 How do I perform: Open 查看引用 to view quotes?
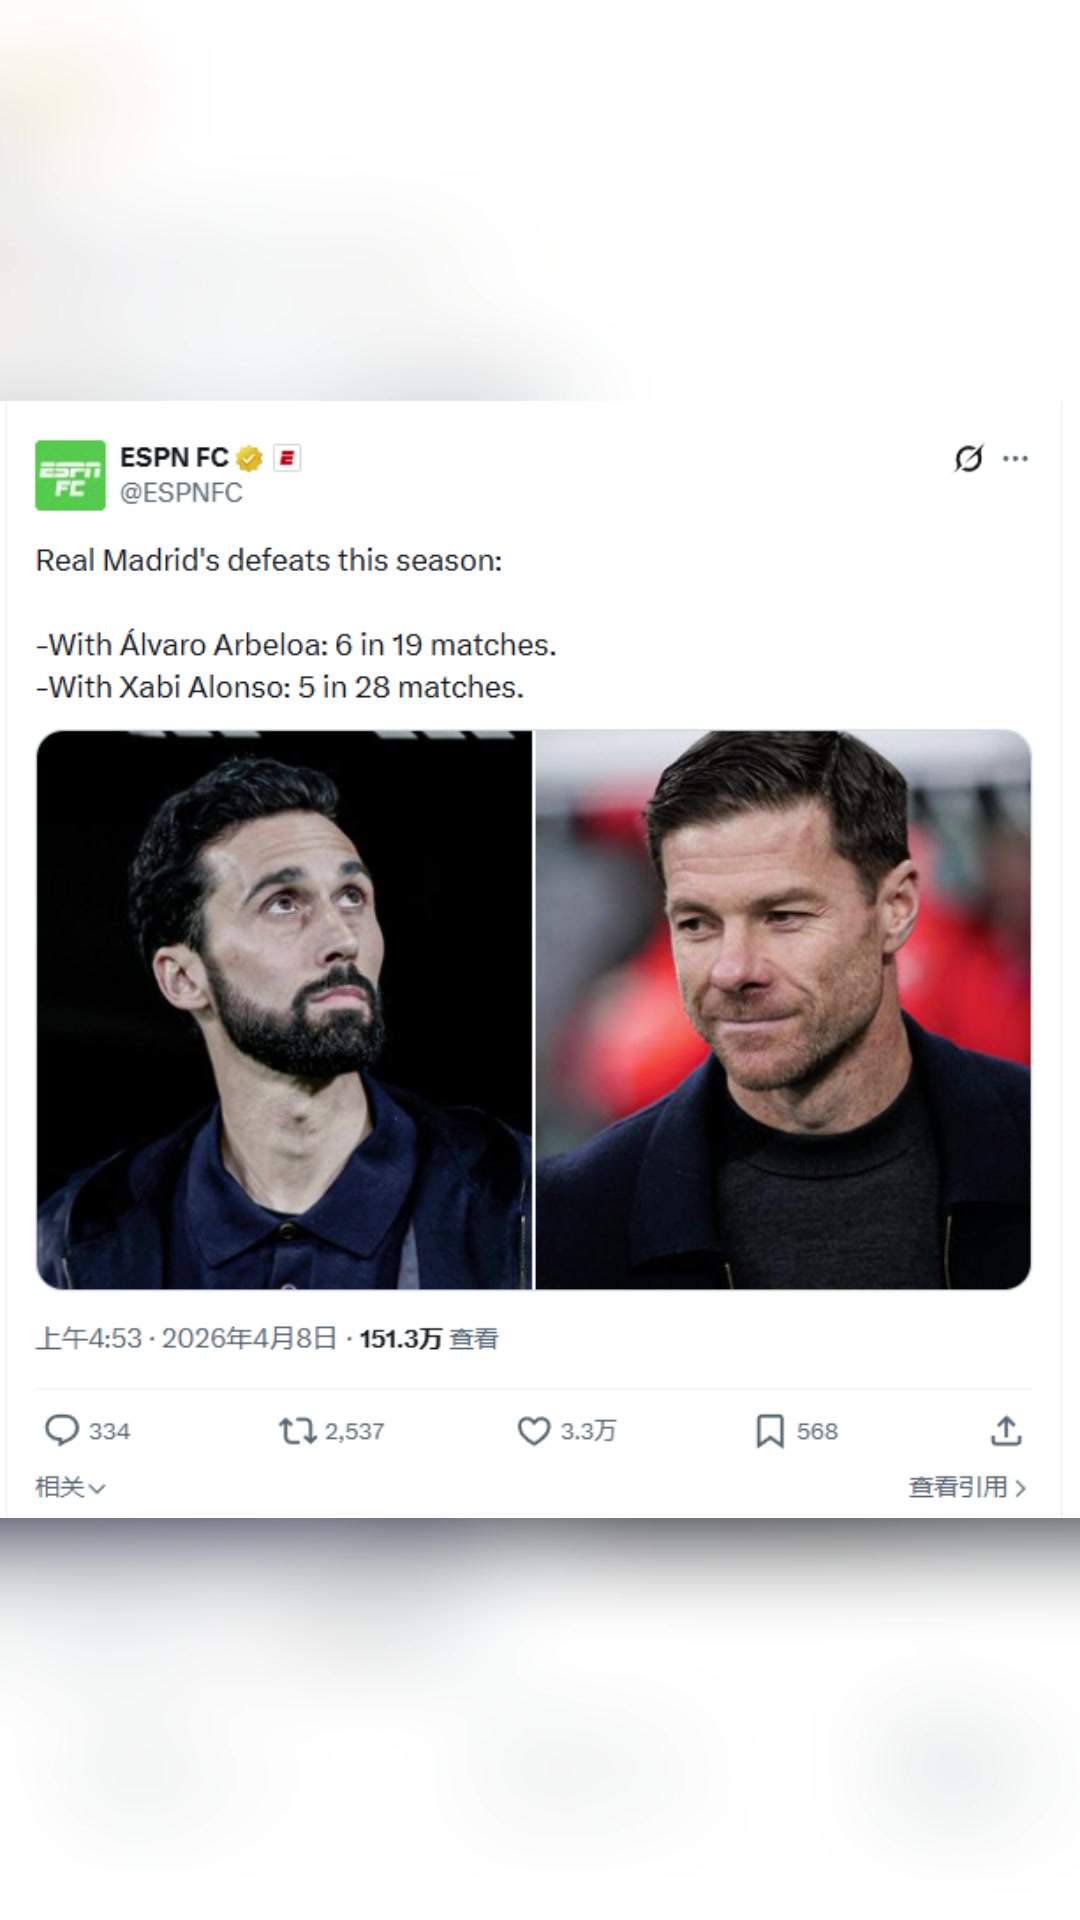[967, 1487]
